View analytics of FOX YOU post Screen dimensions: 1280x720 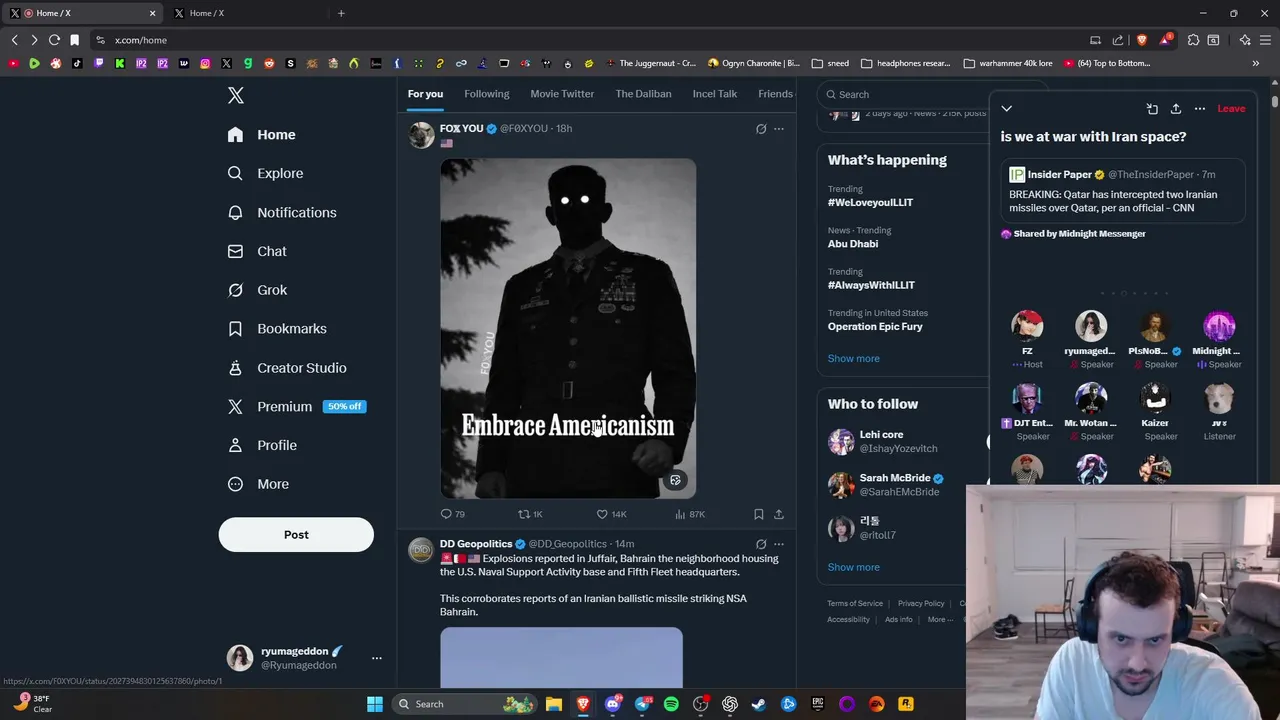click(690, 514)
